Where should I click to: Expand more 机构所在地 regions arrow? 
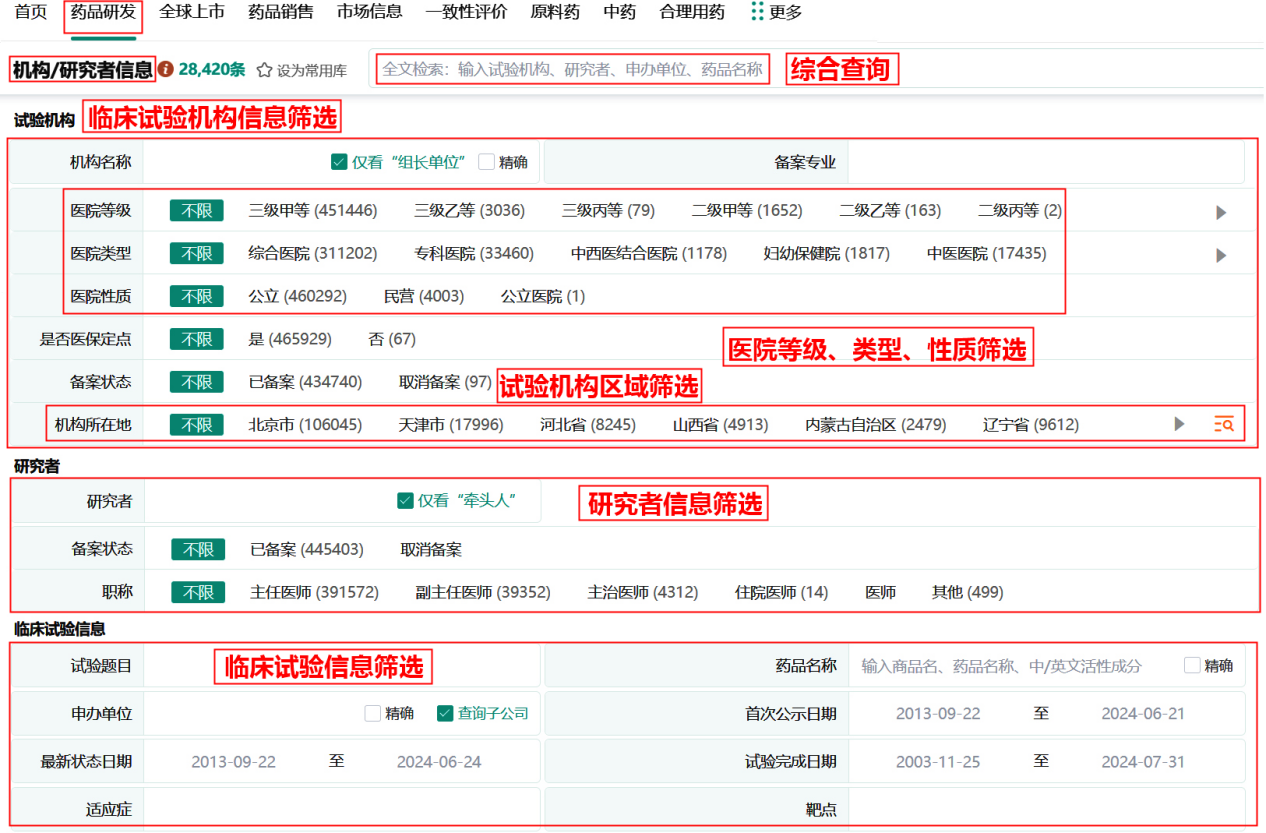coord(1179,424)
